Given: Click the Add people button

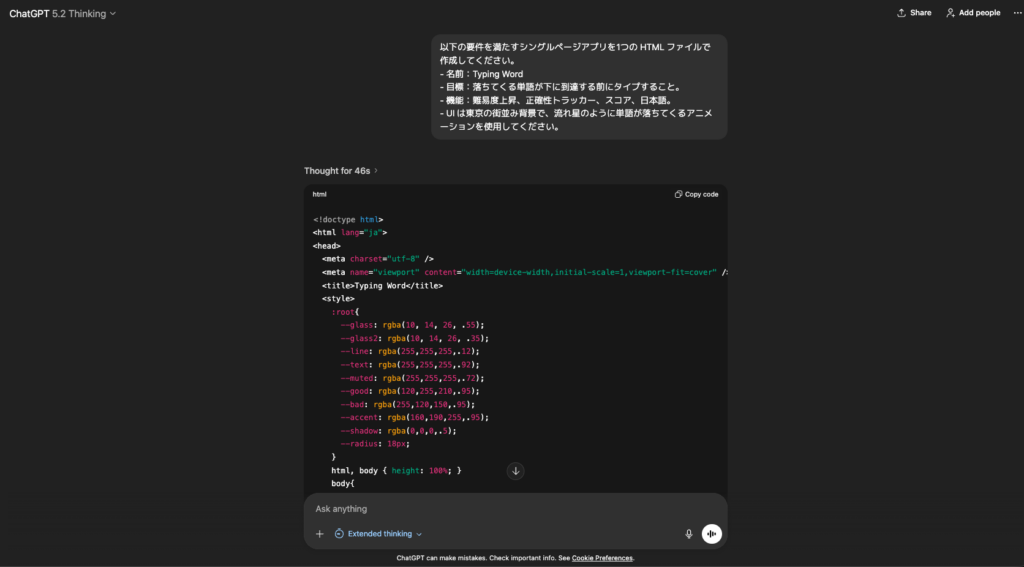Looking at the screenshot, I should click(973, 13).
